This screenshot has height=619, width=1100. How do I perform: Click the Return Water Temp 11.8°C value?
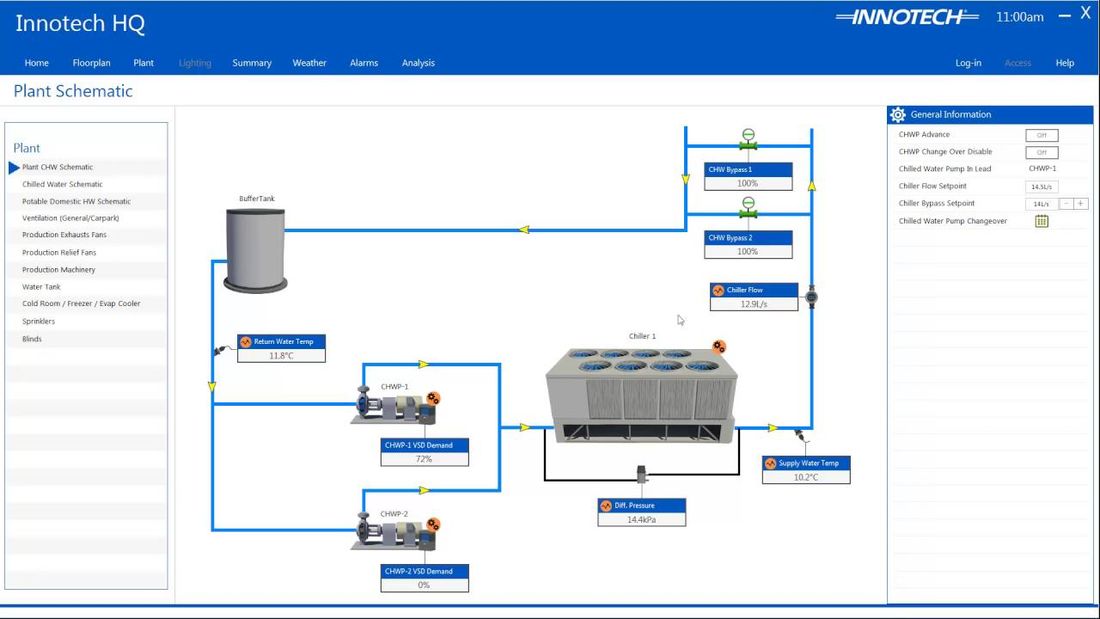tap(281, 356)
